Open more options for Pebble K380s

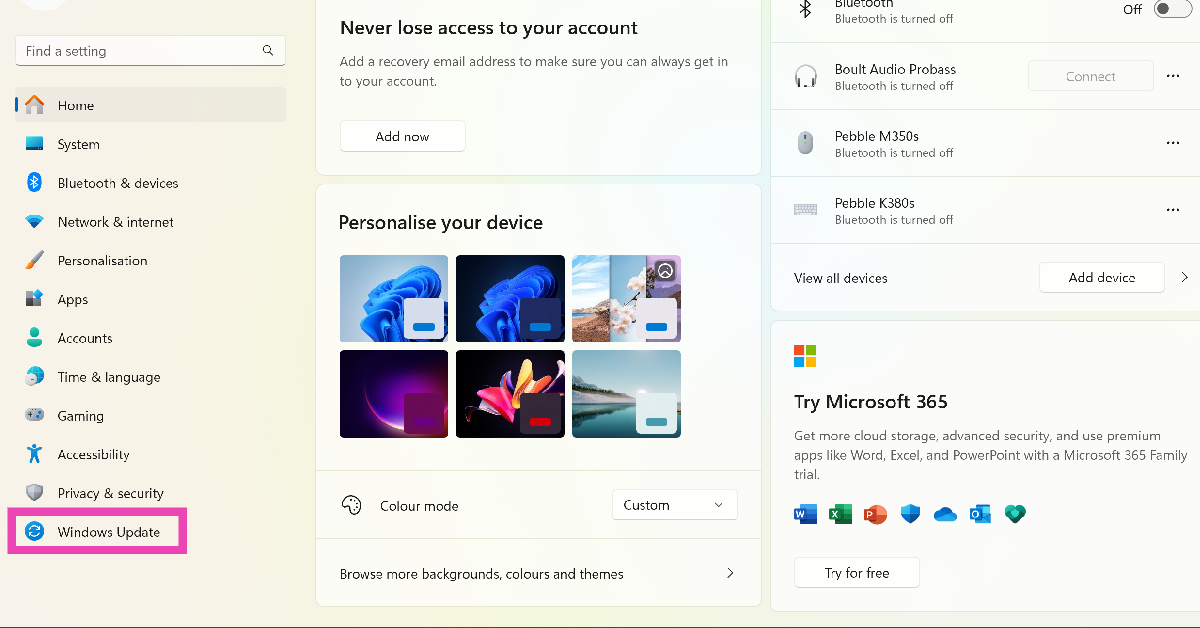tap(1173, 210)
